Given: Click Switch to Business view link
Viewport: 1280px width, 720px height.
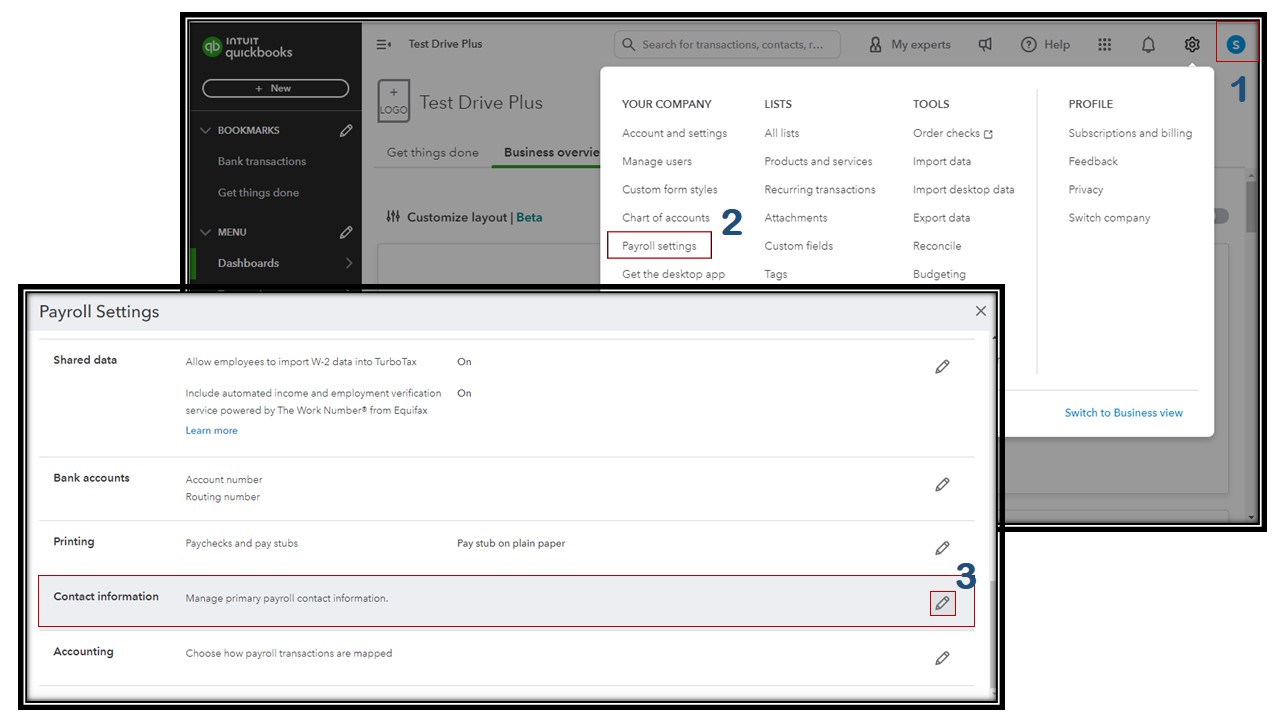Looking at the screenshot, I should 1124,412.
